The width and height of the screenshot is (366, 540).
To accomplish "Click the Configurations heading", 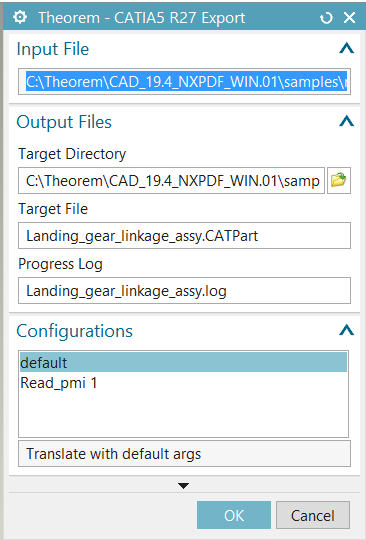I will 74,331.
